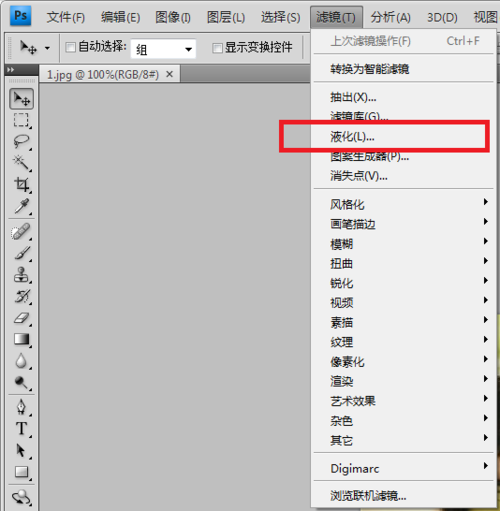Click the Photoshop Ps logo icon
This screenshot has width=500, height=511.
pyautogui.click(x=20, y=16)
